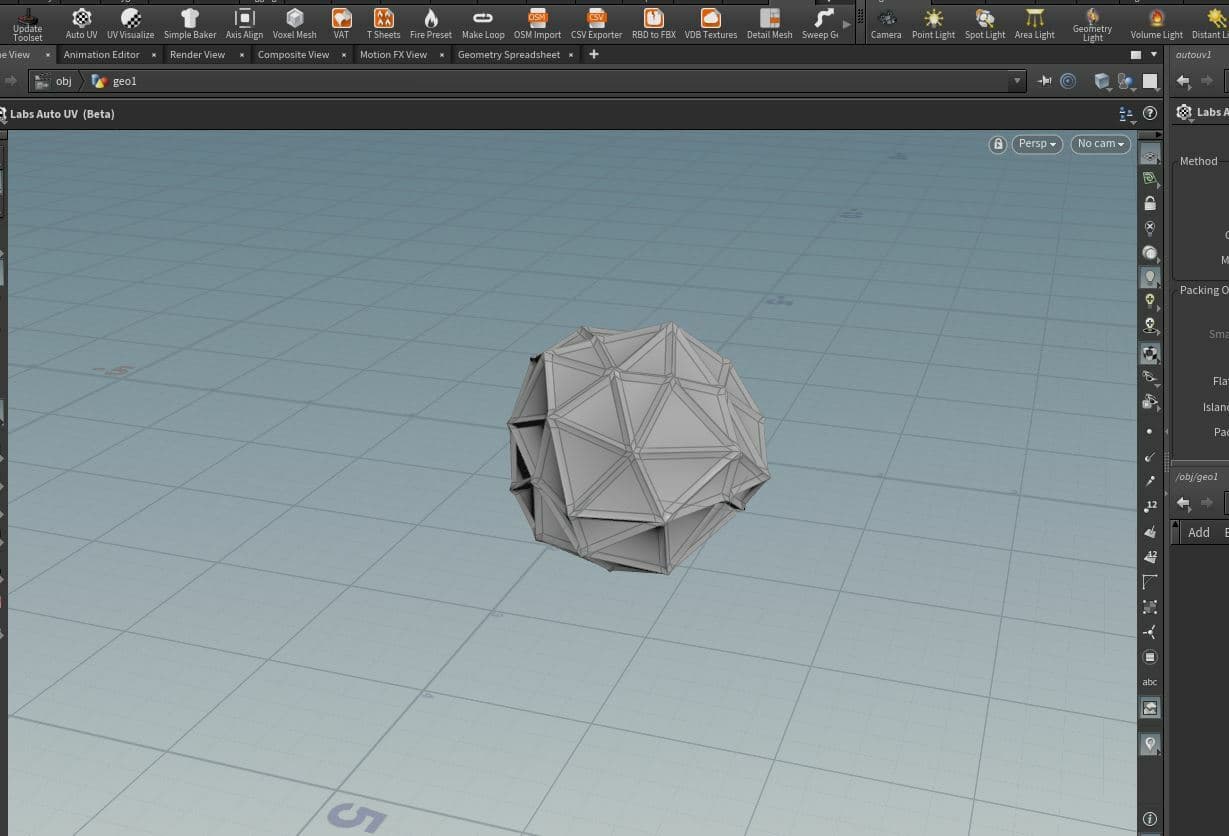The width and height of the screenshot is (1229, 836).
Task: Create a Spot Light from the shelf
Action: tap(985, 24)
